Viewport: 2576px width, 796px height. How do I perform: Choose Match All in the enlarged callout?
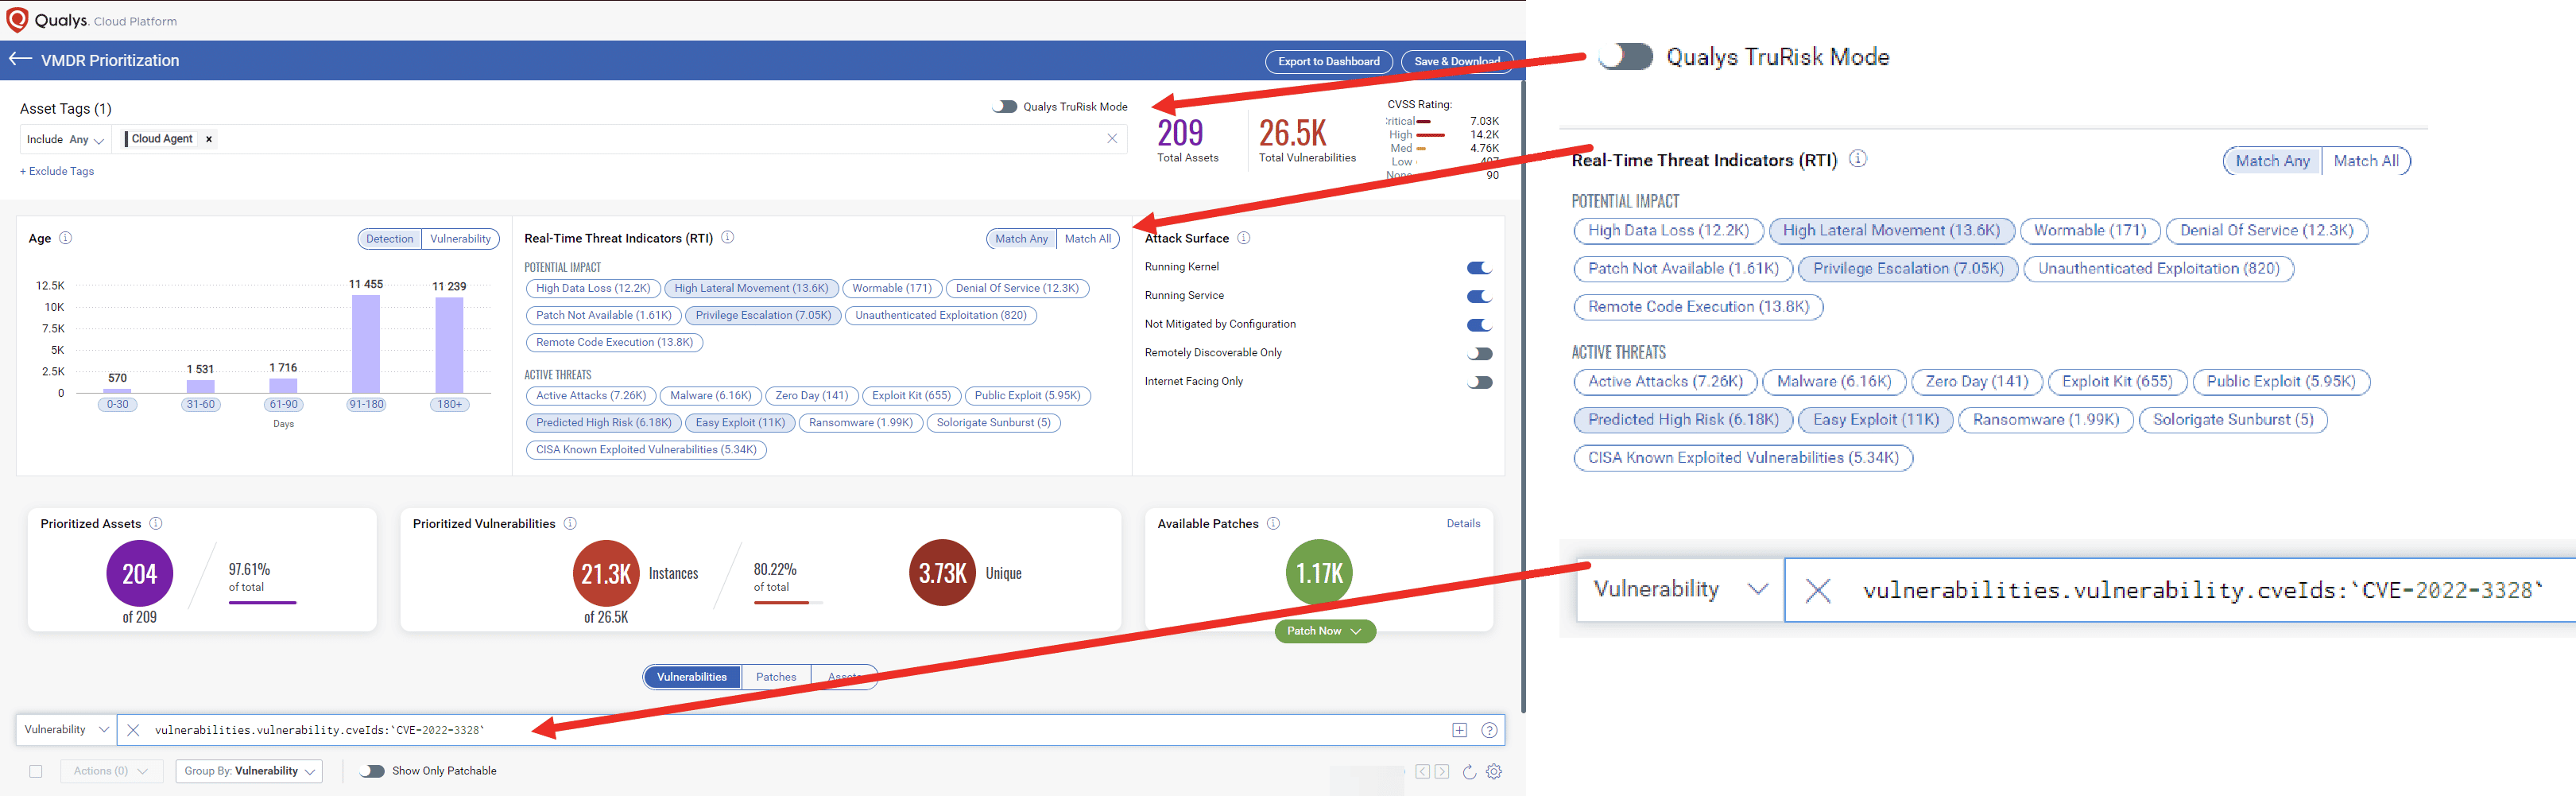(x=2365, y=161)
